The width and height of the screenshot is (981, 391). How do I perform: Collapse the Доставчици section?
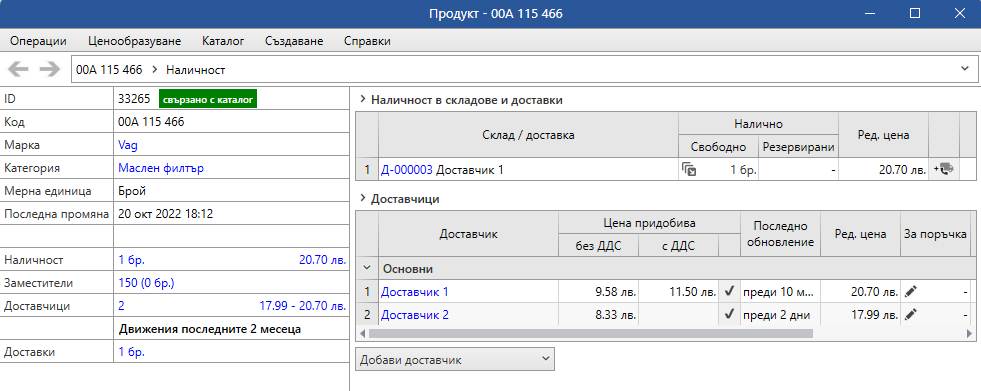pyautogui.click(x=362, y=199)
